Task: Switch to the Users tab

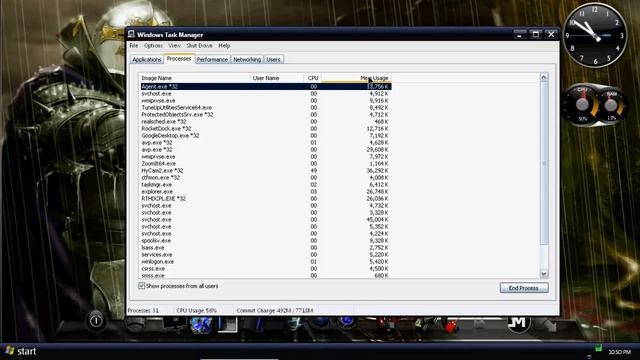Action: [x=273, y=60]
